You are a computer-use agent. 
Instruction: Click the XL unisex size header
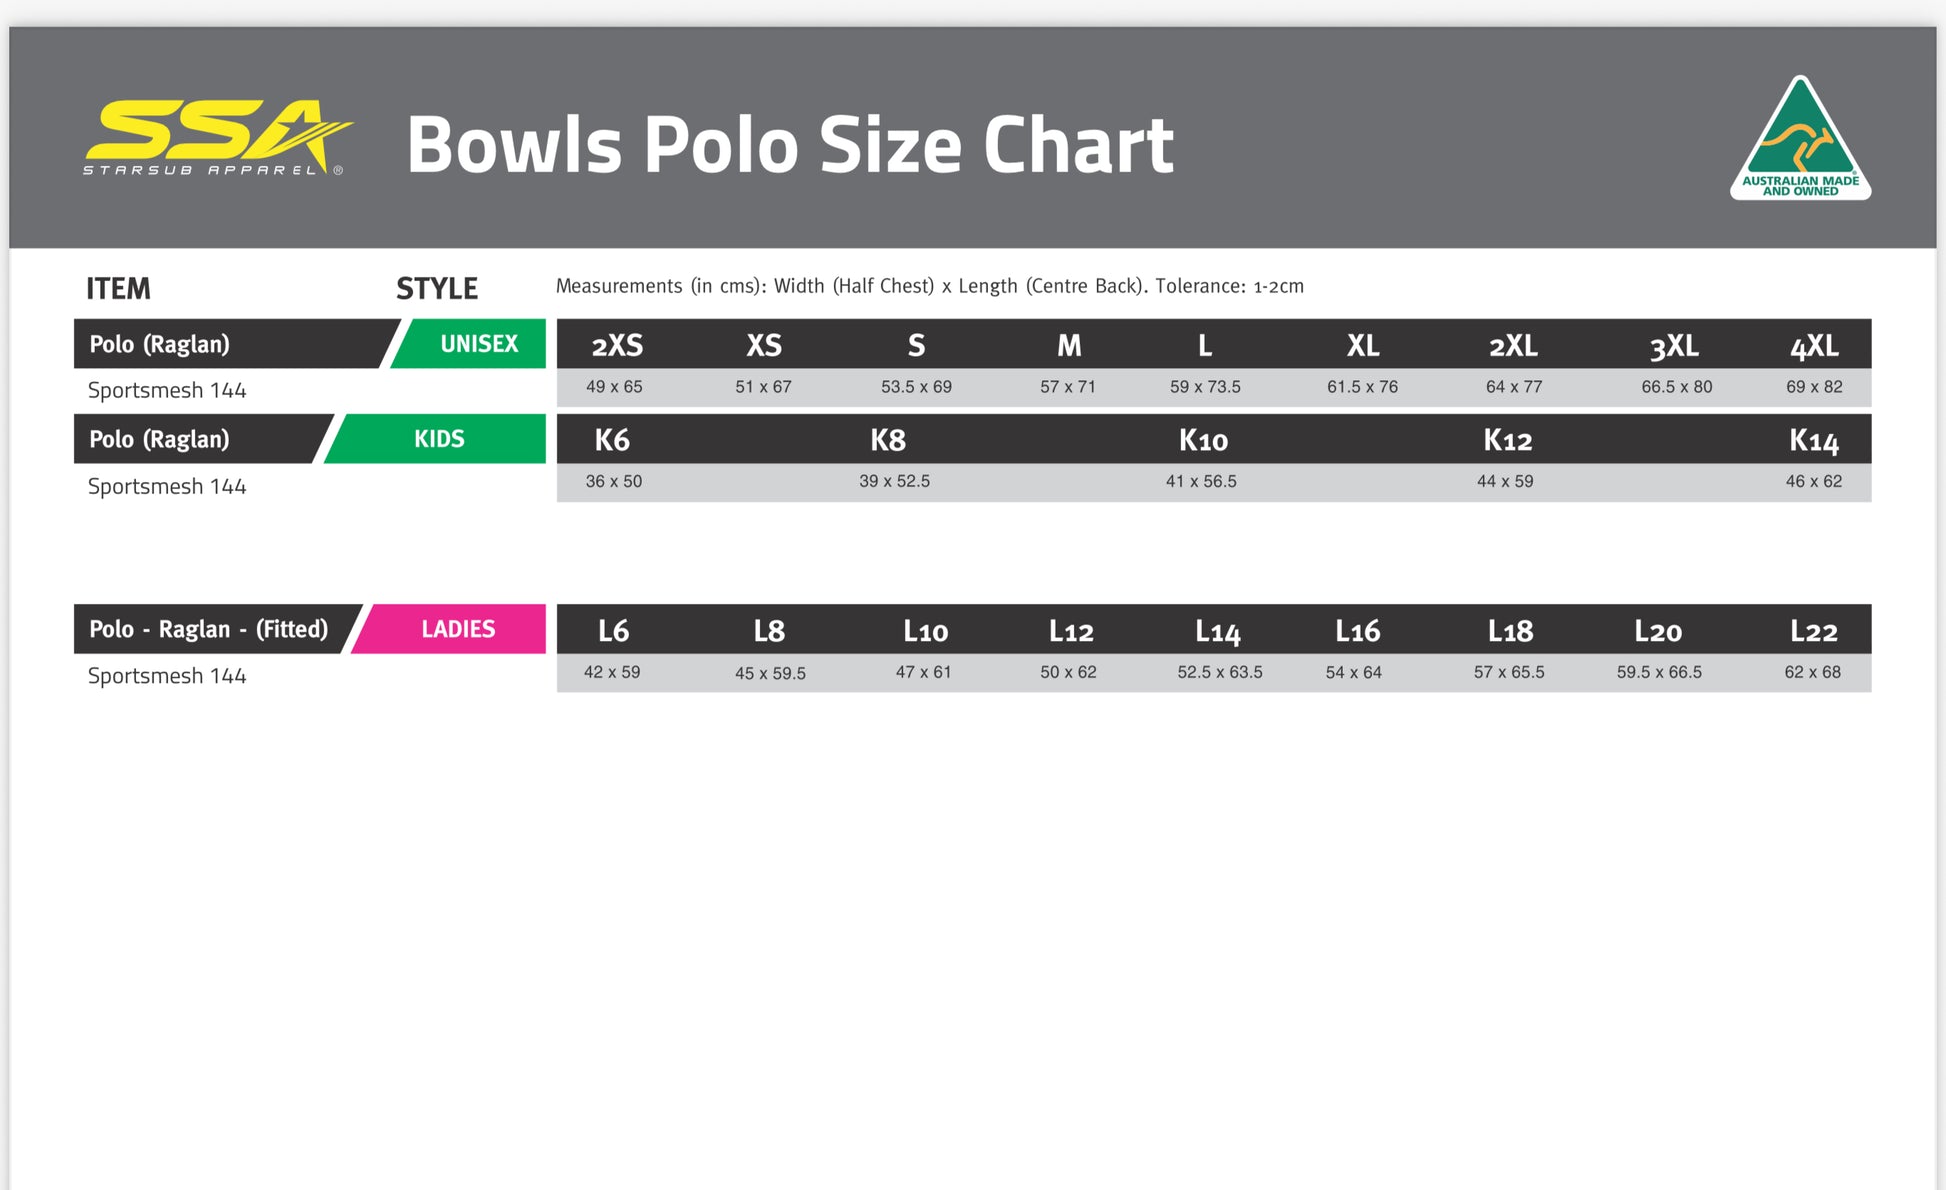(x=1363, y=346)
